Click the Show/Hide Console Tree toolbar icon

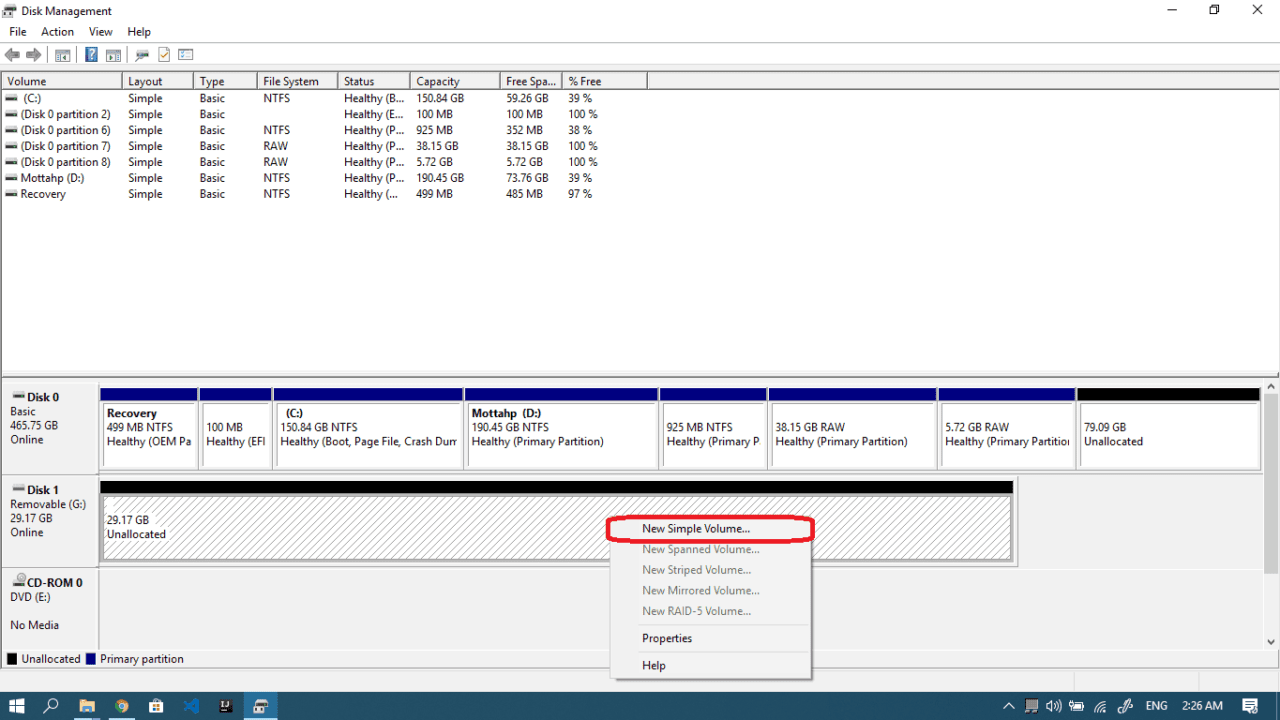tap(62, 54)
